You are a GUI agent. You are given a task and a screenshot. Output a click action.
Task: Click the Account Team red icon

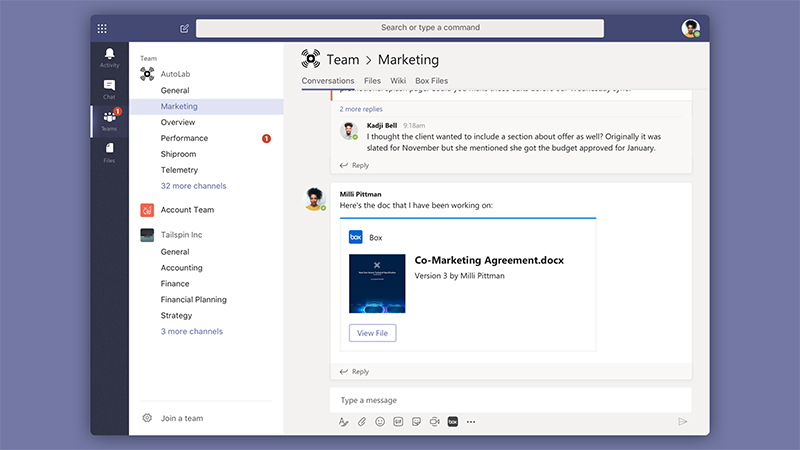coord(147,210)
